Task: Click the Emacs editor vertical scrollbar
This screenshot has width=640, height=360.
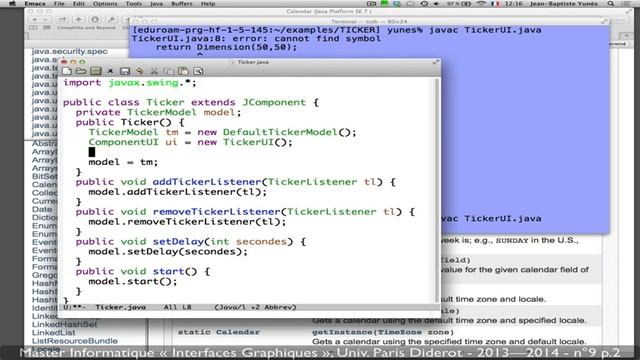Action: pyautogui.click(x=437, y=190)
